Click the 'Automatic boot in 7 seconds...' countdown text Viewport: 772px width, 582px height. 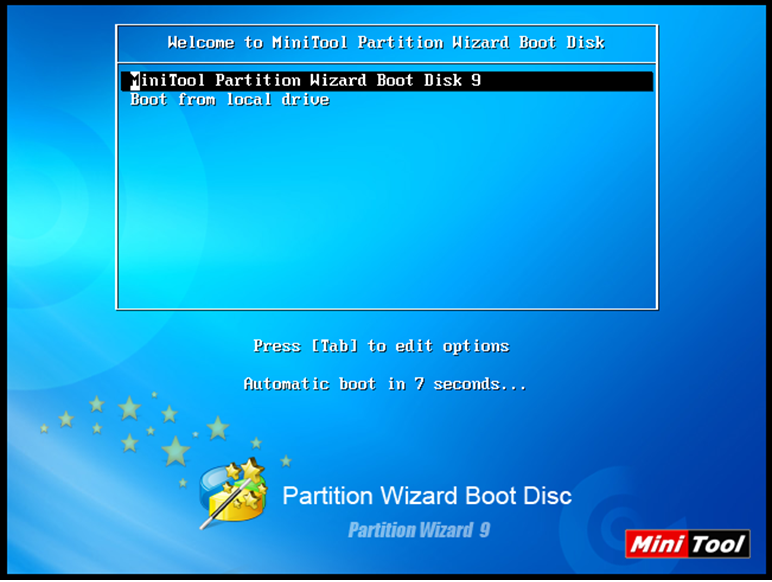[385, 384]
